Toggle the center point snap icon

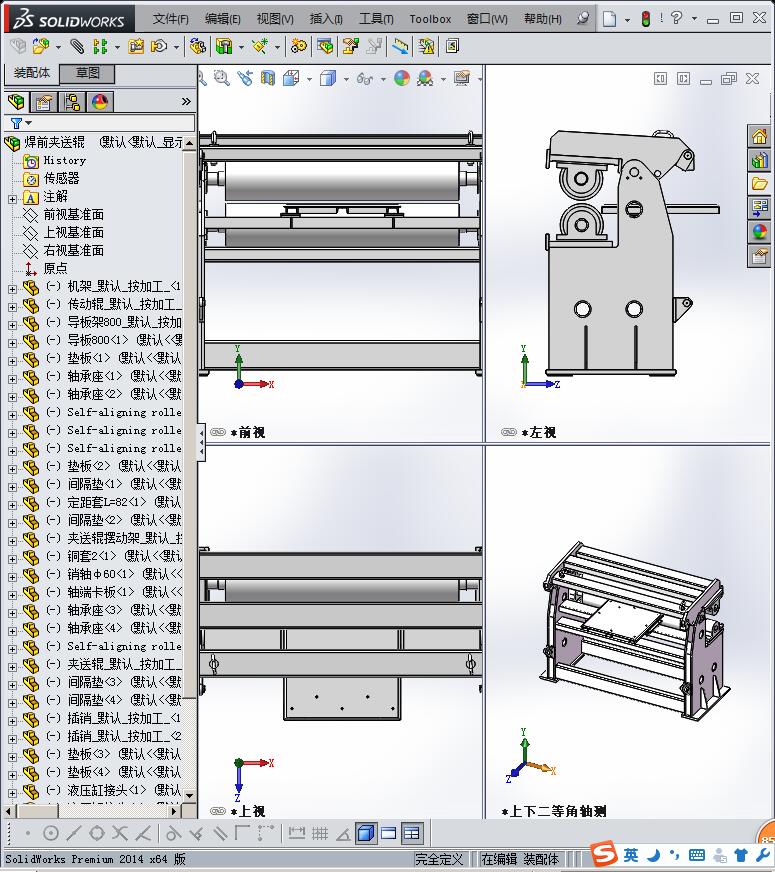[51, 833]
